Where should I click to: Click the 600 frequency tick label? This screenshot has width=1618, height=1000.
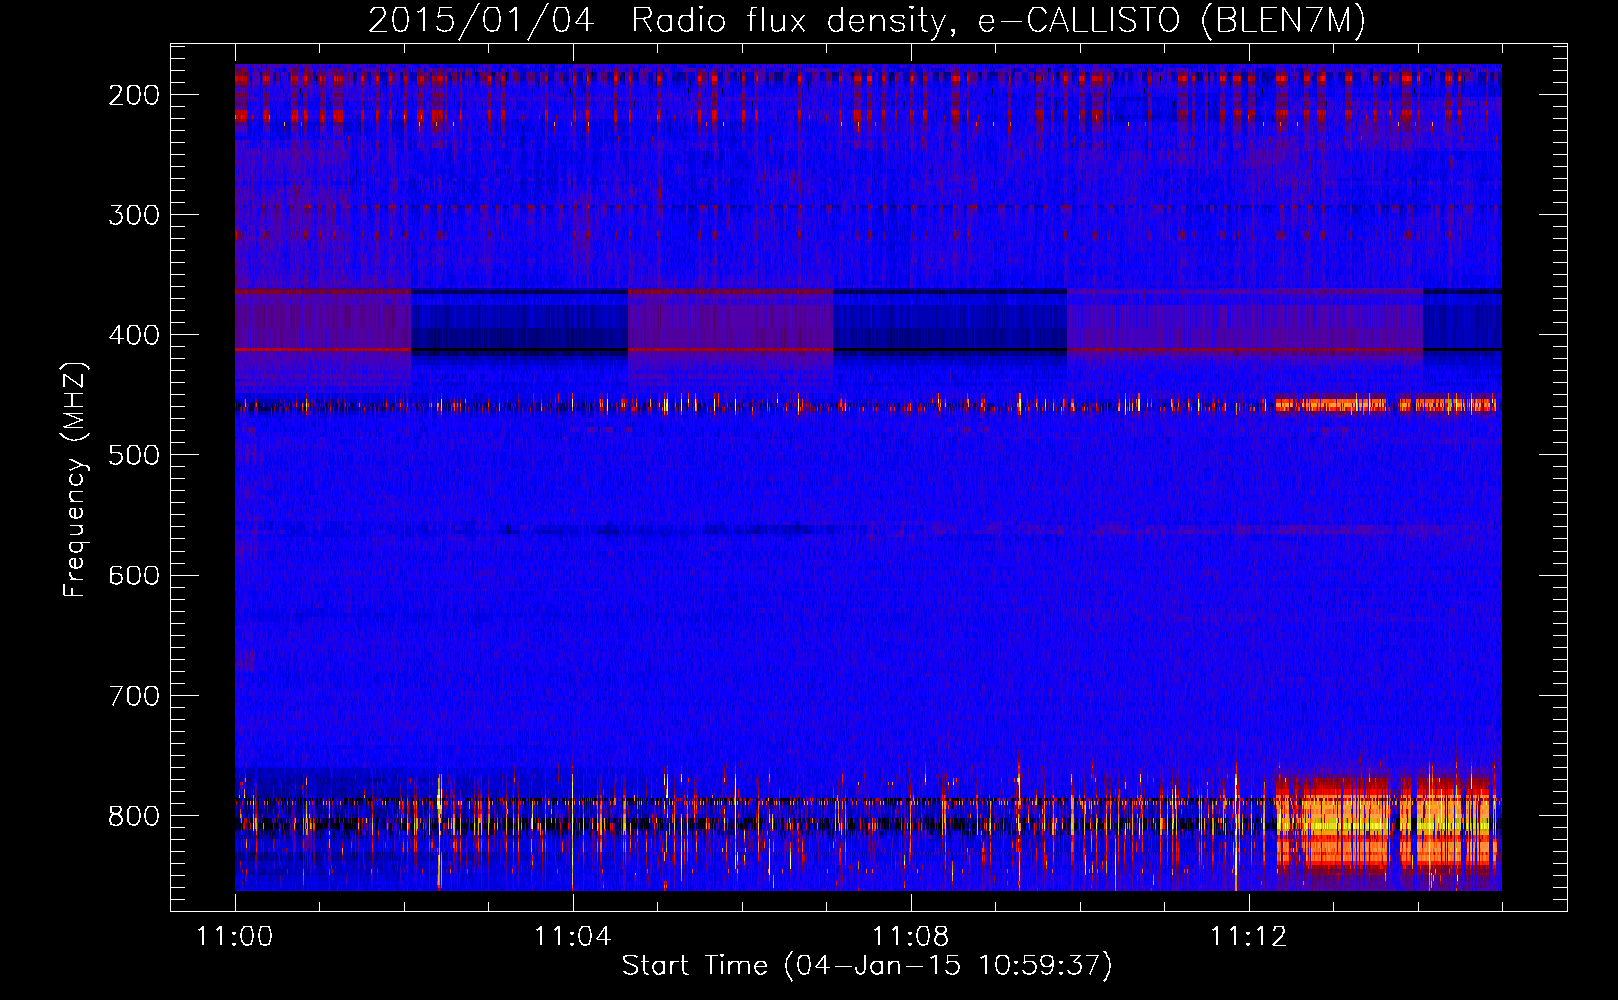[x=134, y=575]
